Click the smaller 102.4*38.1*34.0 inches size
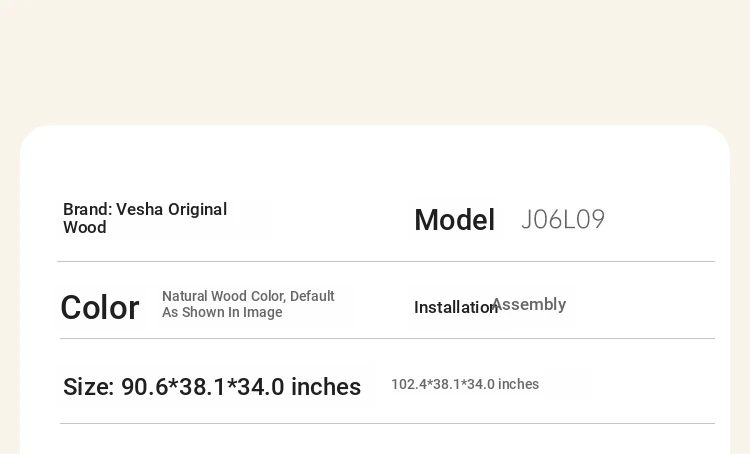Viewport: 750px width, 454px height. point(465,384)
